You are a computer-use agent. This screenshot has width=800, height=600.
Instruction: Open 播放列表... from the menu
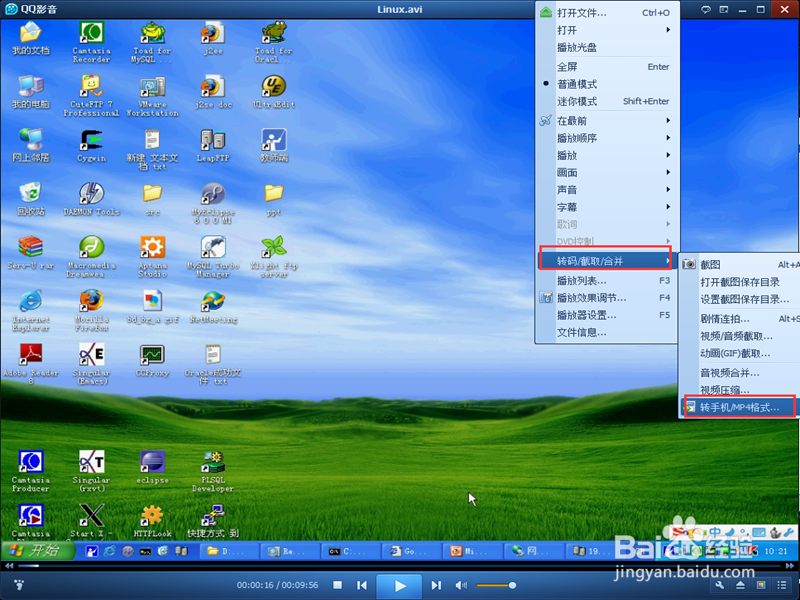(607, 281)
